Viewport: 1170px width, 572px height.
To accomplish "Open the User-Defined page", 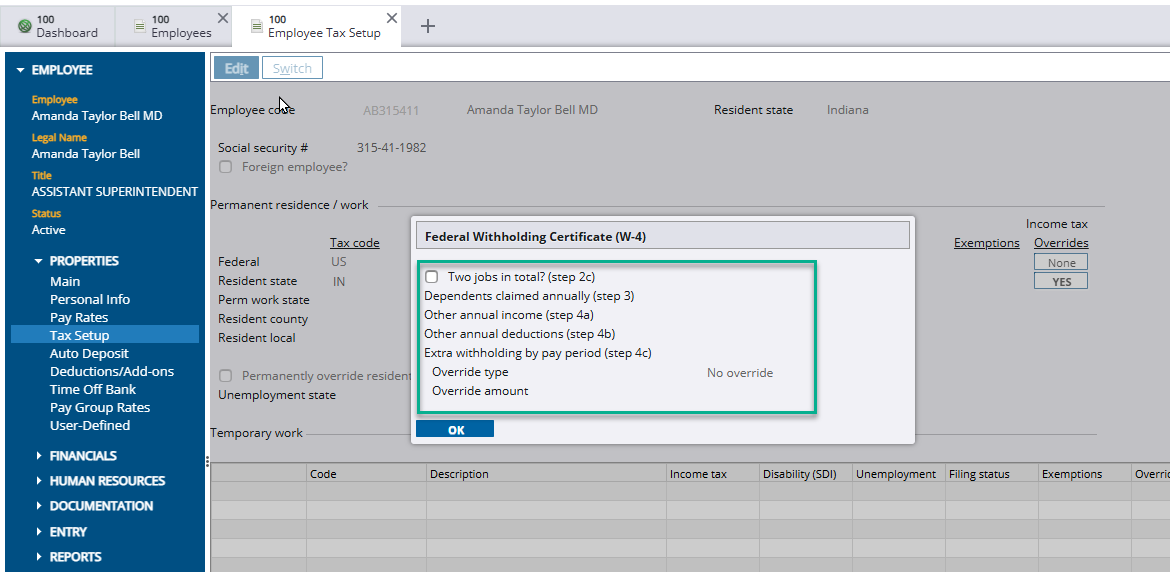I will (x=90, y=425).
